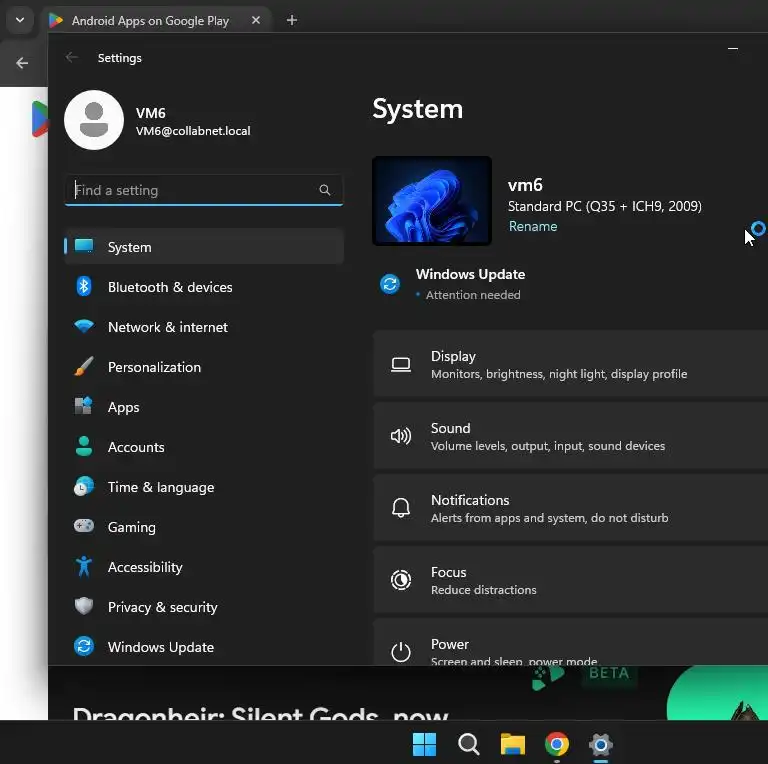Open Personalization settings
Viewport: 768px width, 764px height.
(x=204, y=367)
